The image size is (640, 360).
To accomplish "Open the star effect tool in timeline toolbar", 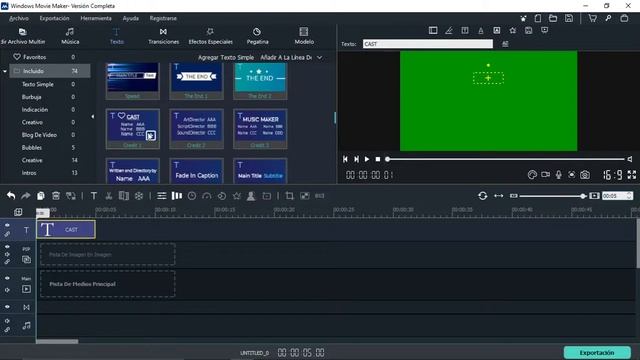I will [x=237, y=196].
